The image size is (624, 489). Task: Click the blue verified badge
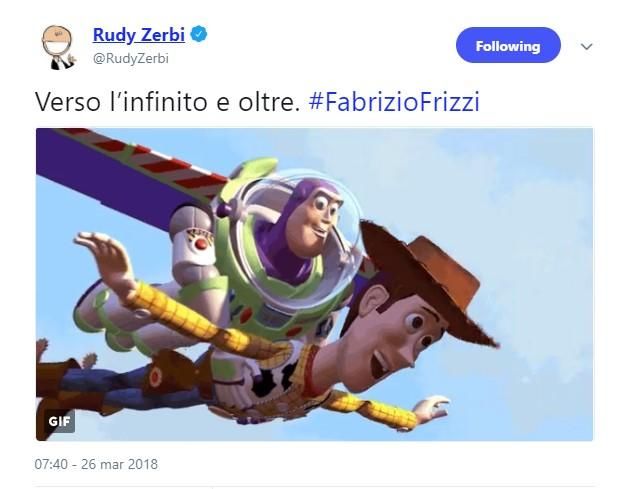coord(199,35)
